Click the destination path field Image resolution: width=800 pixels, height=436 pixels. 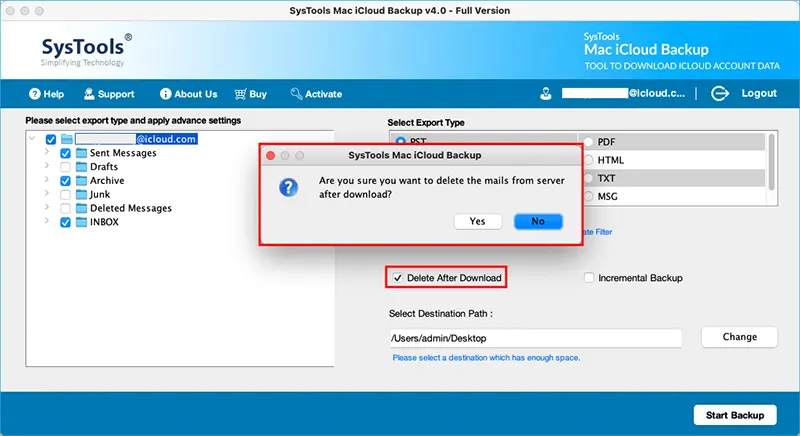point(535,338)
